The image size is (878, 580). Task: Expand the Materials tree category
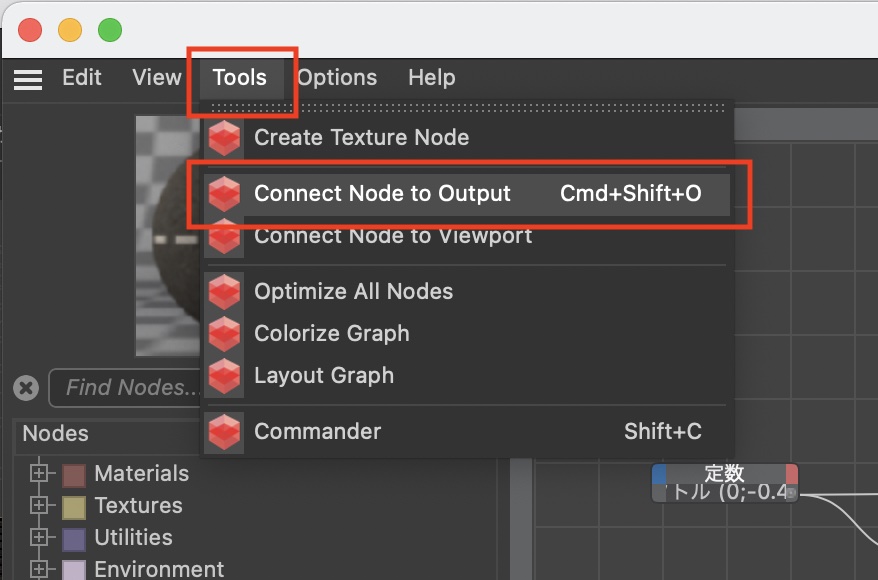click(40, 474)
